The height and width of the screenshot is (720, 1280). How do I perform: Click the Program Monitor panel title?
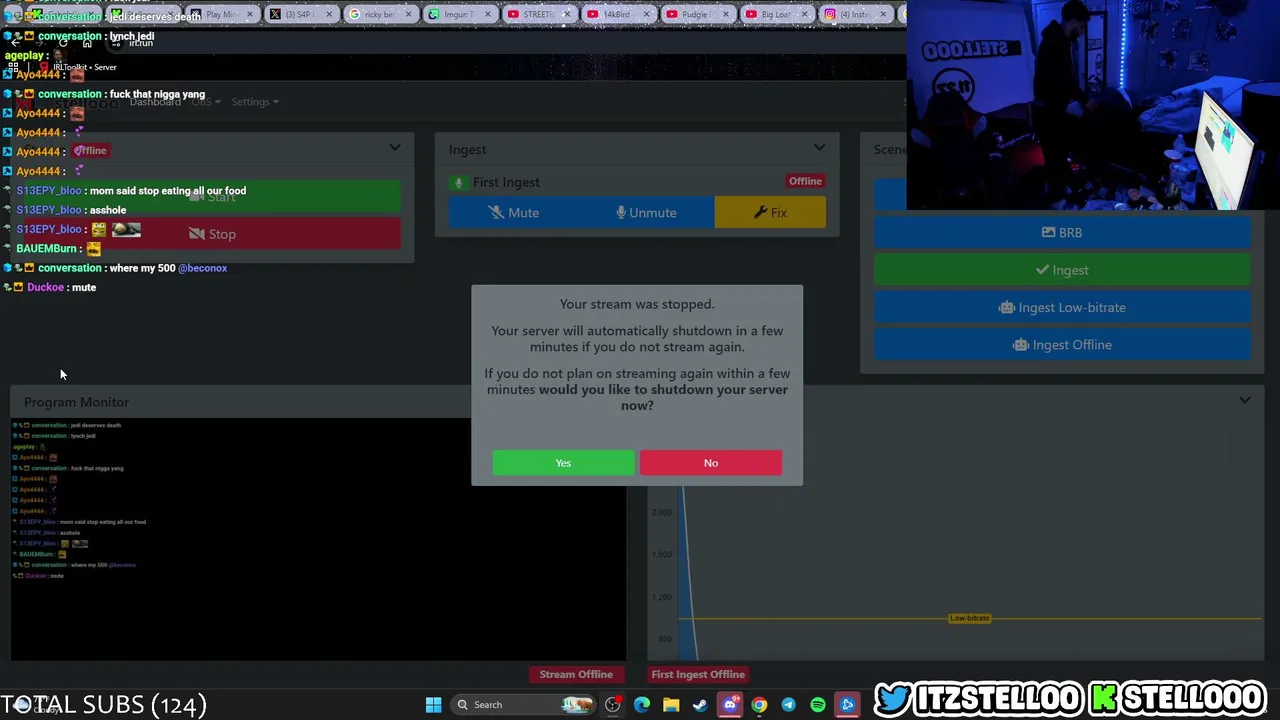76,402
